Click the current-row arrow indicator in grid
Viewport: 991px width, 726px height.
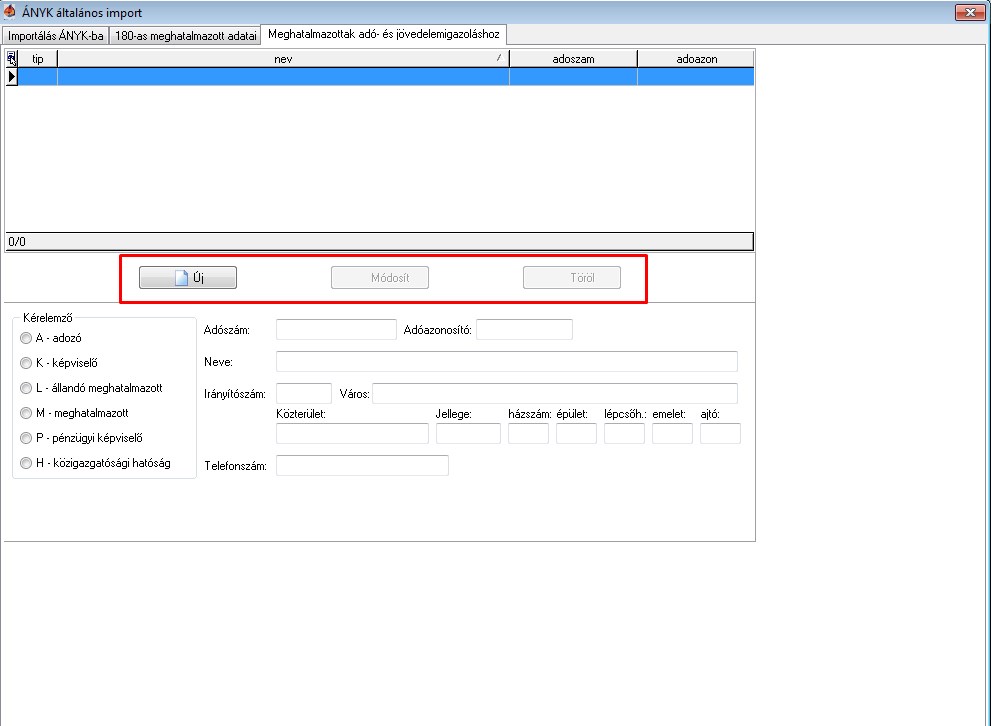point(12,76)
